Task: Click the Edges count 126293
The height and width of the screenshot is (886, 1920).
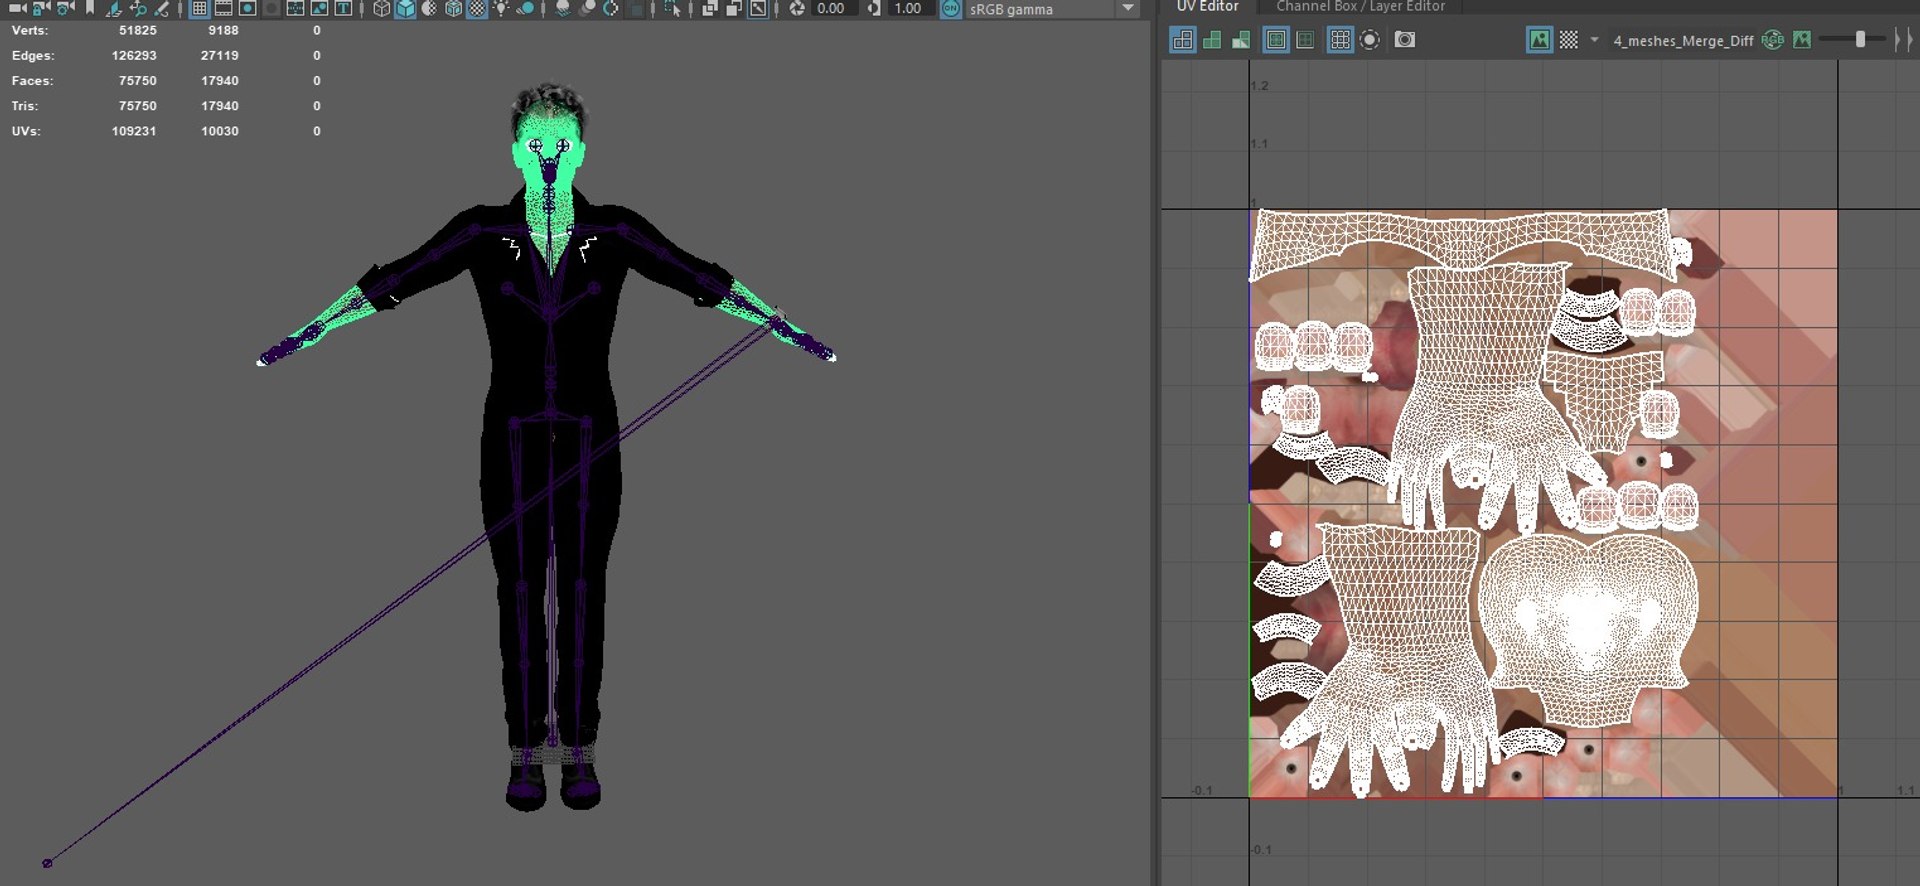Action: click(134, 56)
